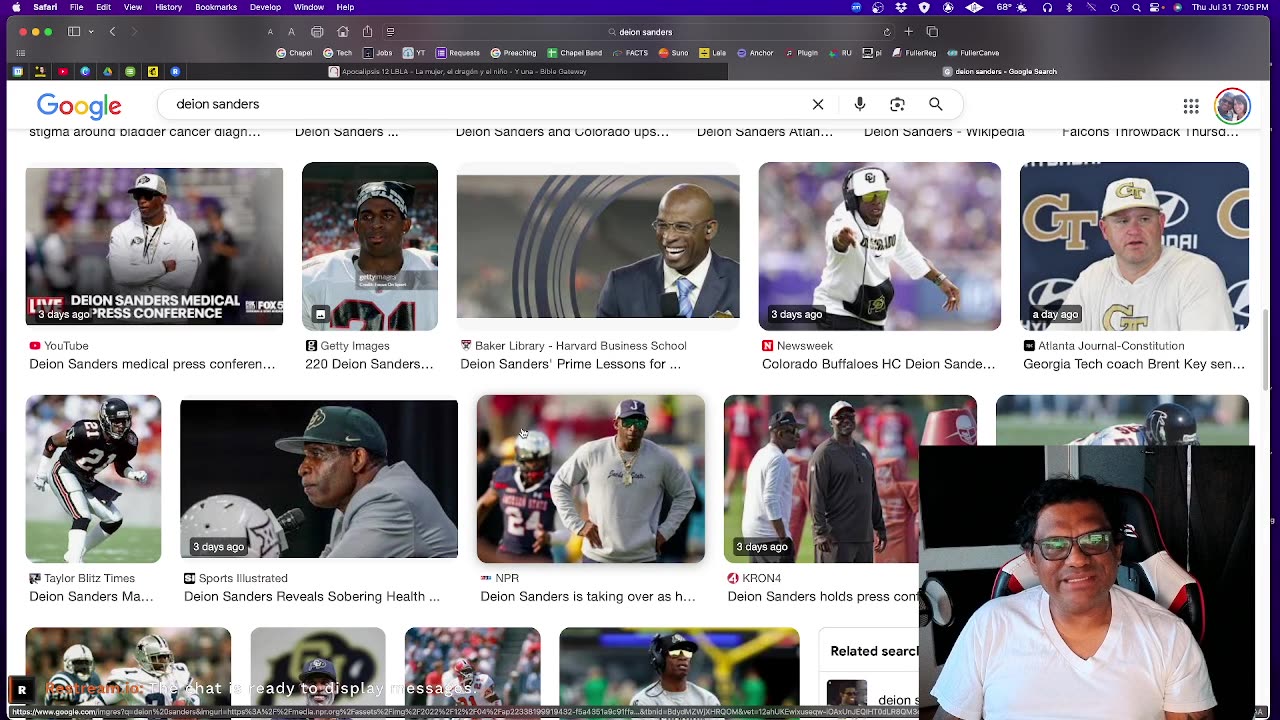Search by voice using microphone icon
1280x720 pixels.
tap(859, 104)
